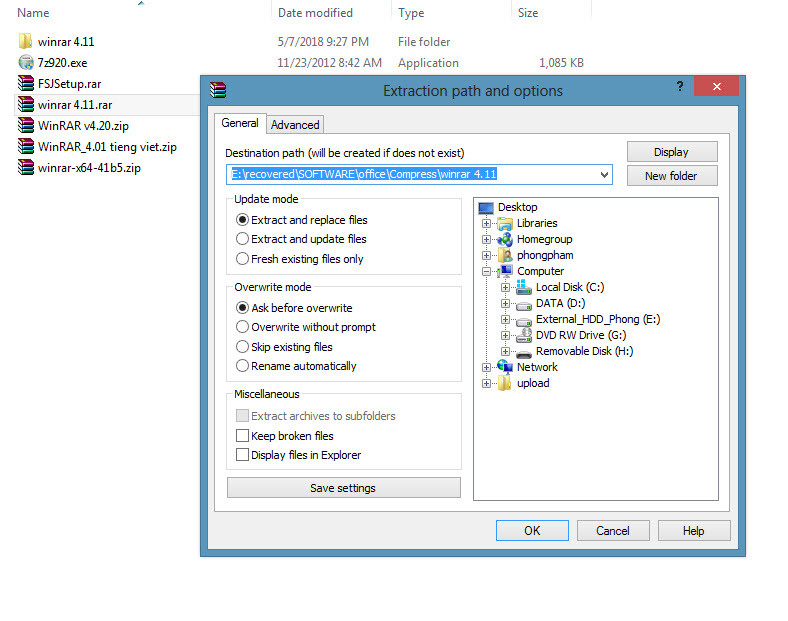788x621 pixels.
Task: Click the Removable Disk (H:) icon
Action: click(524, 353)
